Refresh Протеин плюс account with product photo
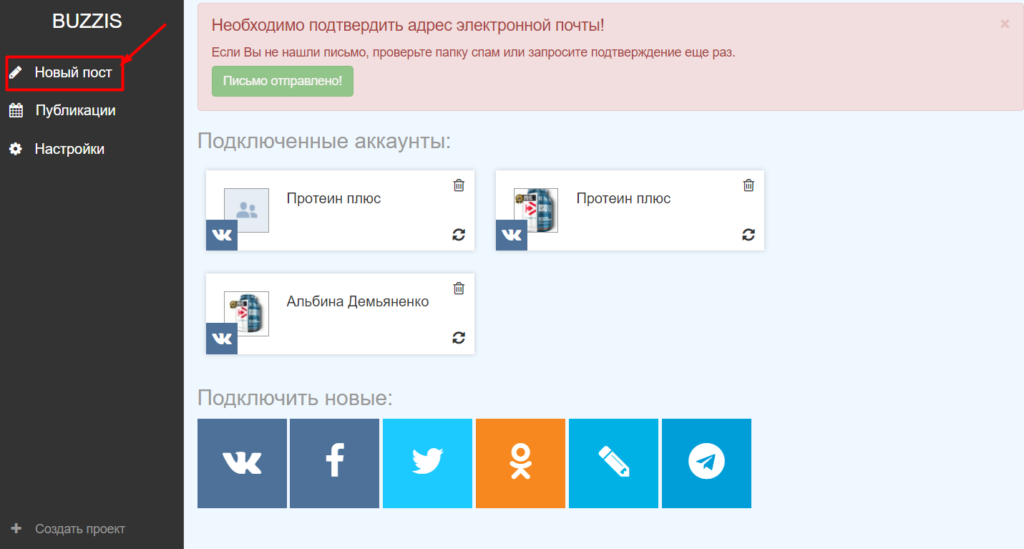This screenshot has width=1024, height=549. tap(749, 234)
